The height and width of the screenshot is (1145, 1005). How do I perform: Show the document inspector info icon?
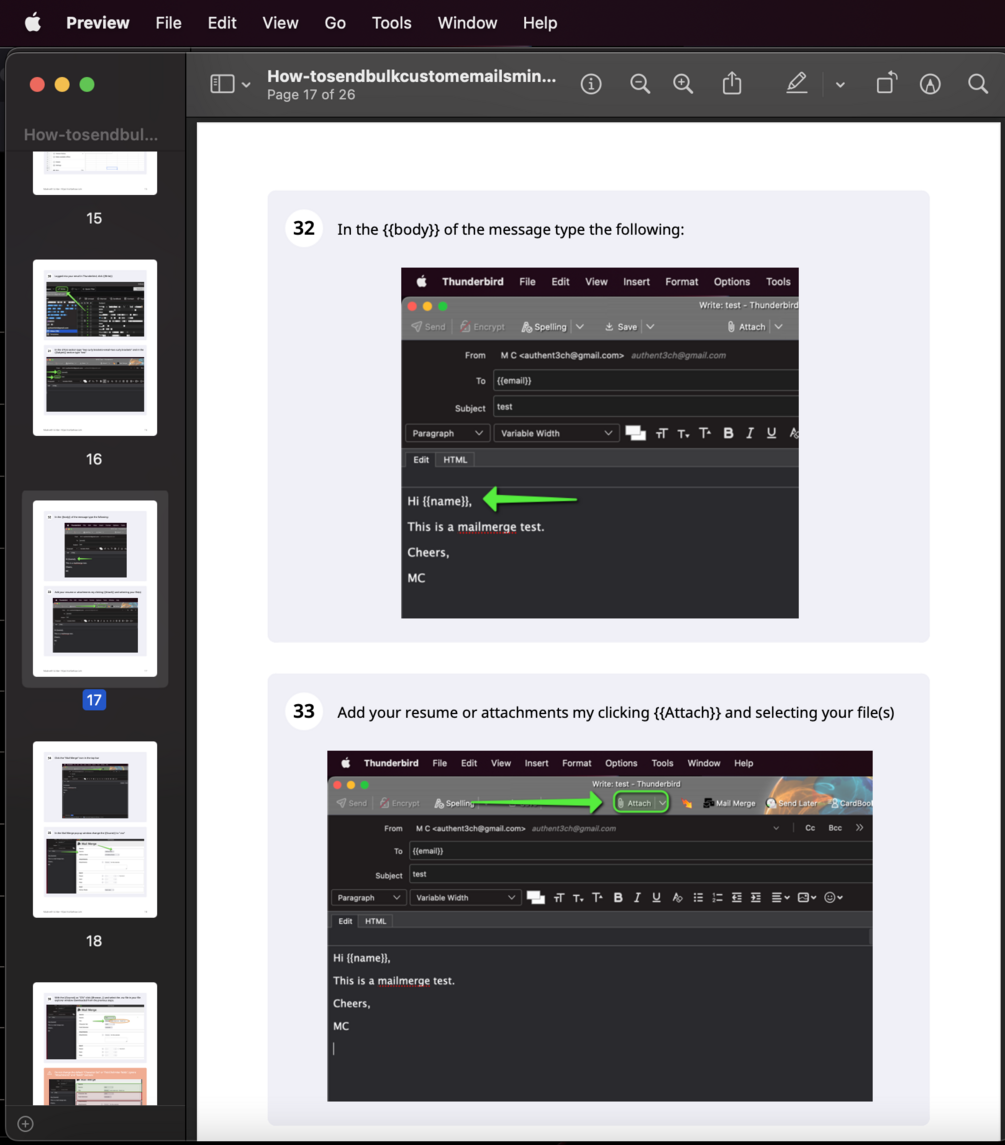591,84
